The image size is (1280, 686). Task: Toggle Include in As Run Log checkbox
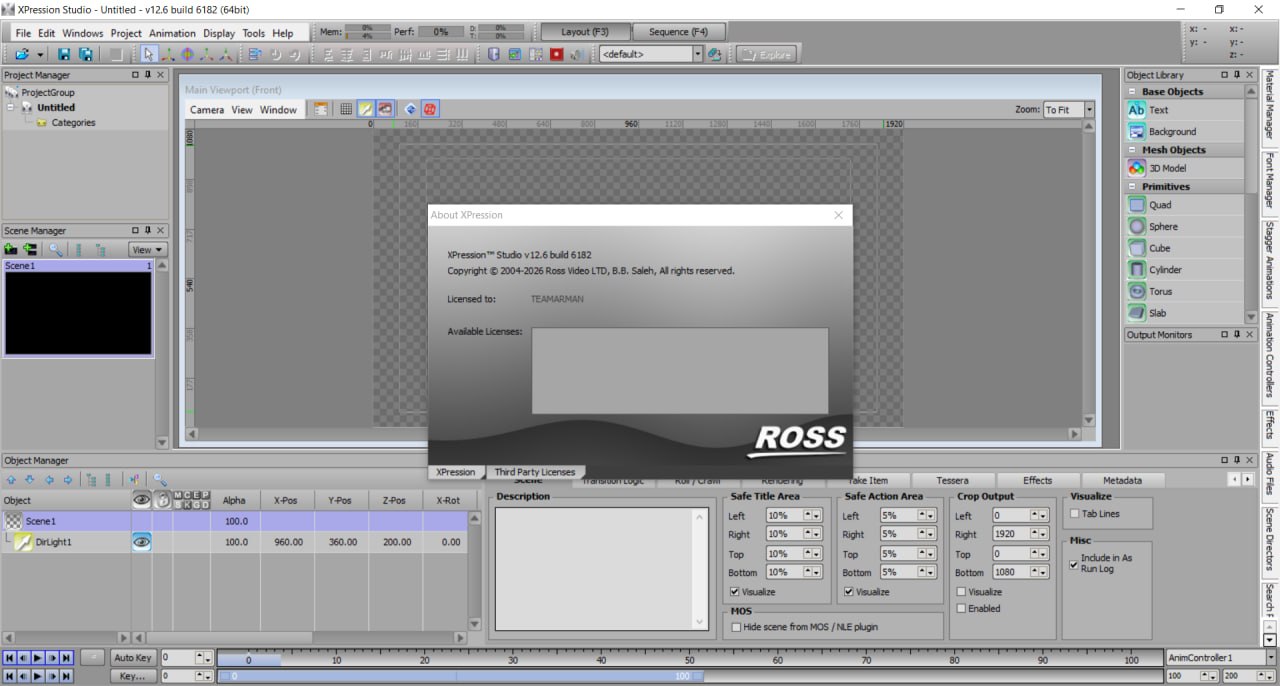1074,565
